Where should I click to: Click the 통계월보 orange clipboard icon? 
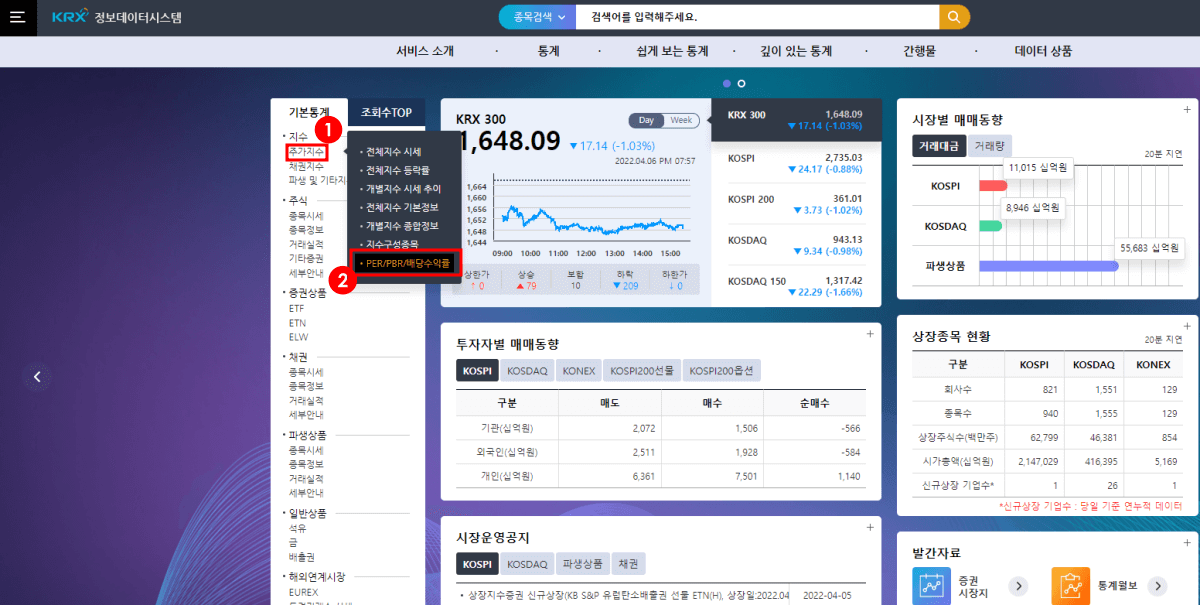[1070, 586]
